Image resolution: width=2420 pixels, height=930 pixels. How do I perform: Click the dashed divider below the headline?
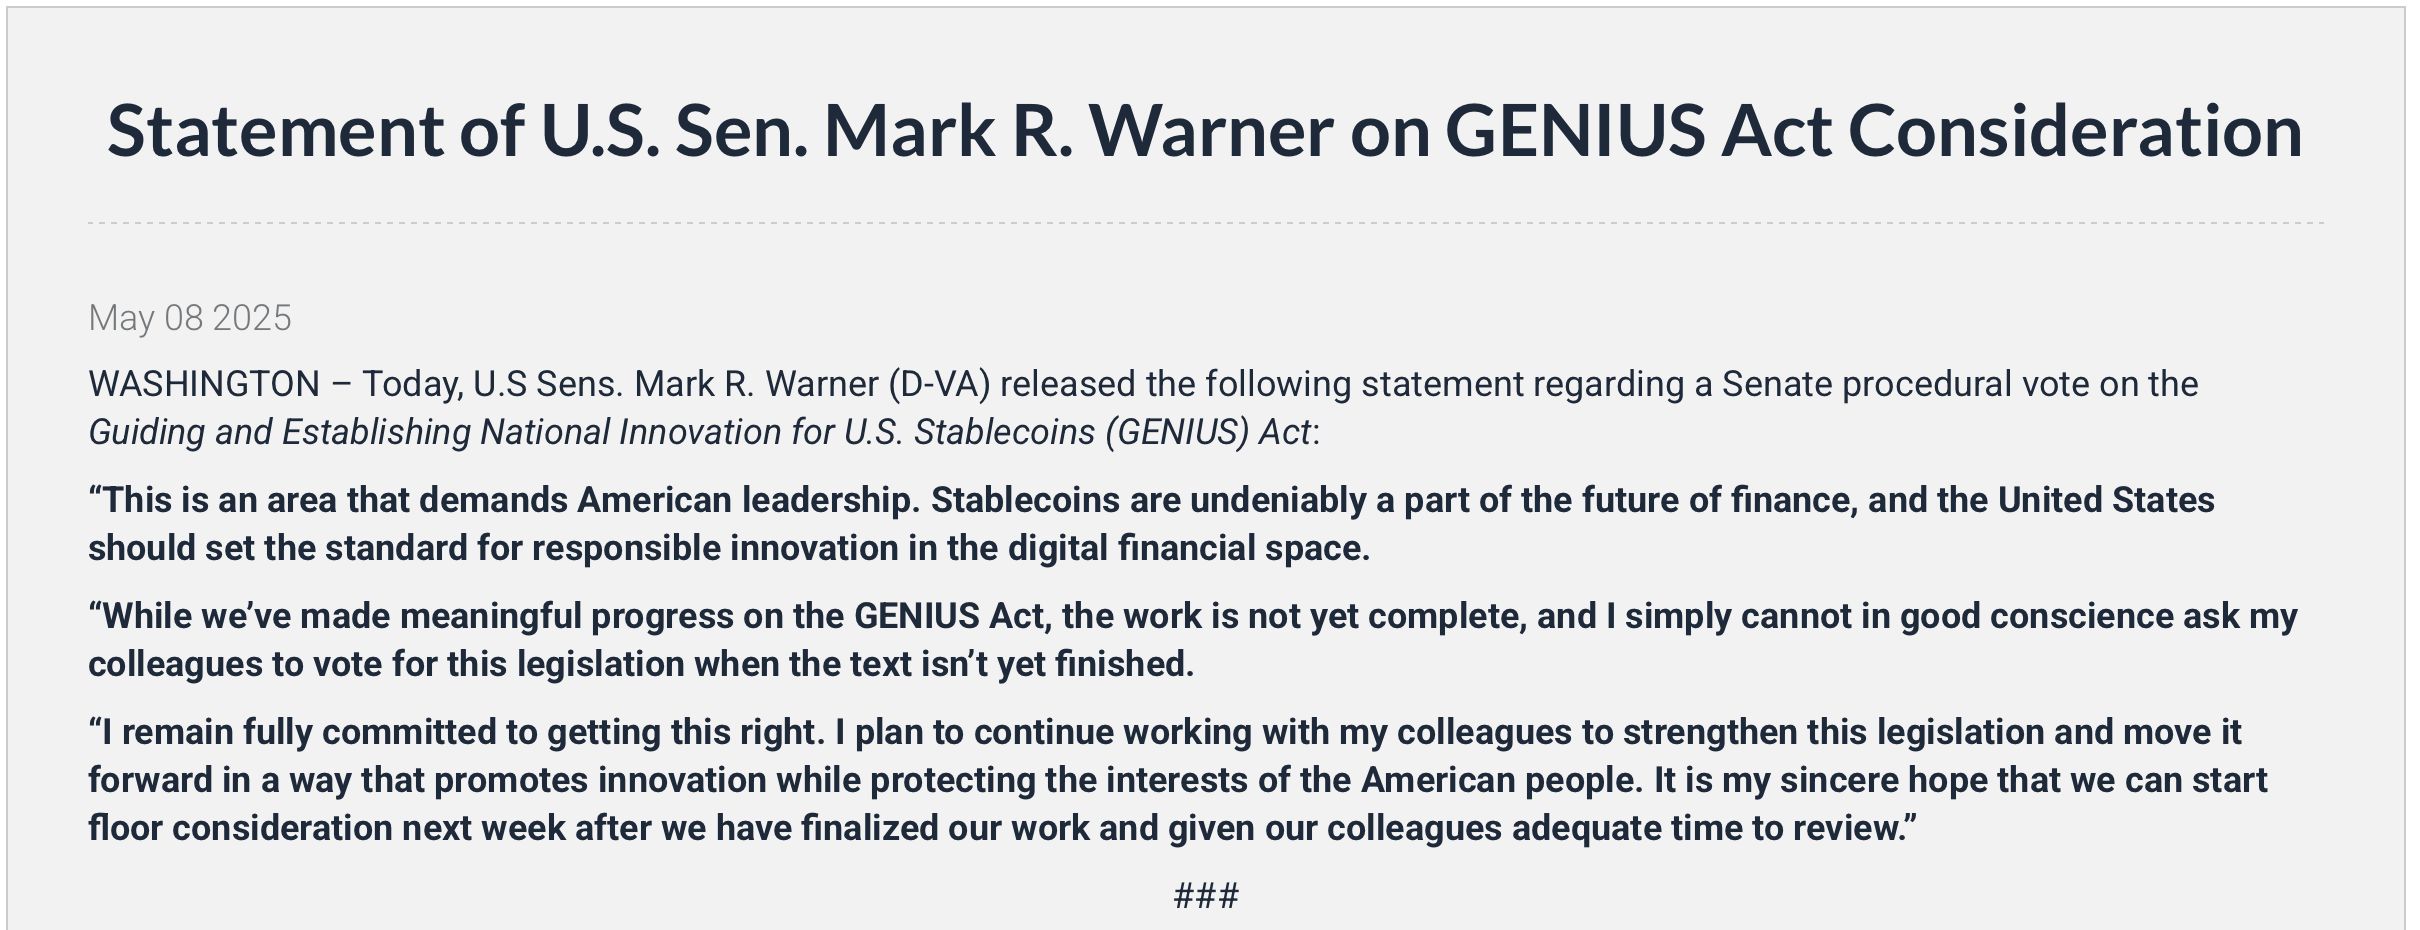point(1204,223)
